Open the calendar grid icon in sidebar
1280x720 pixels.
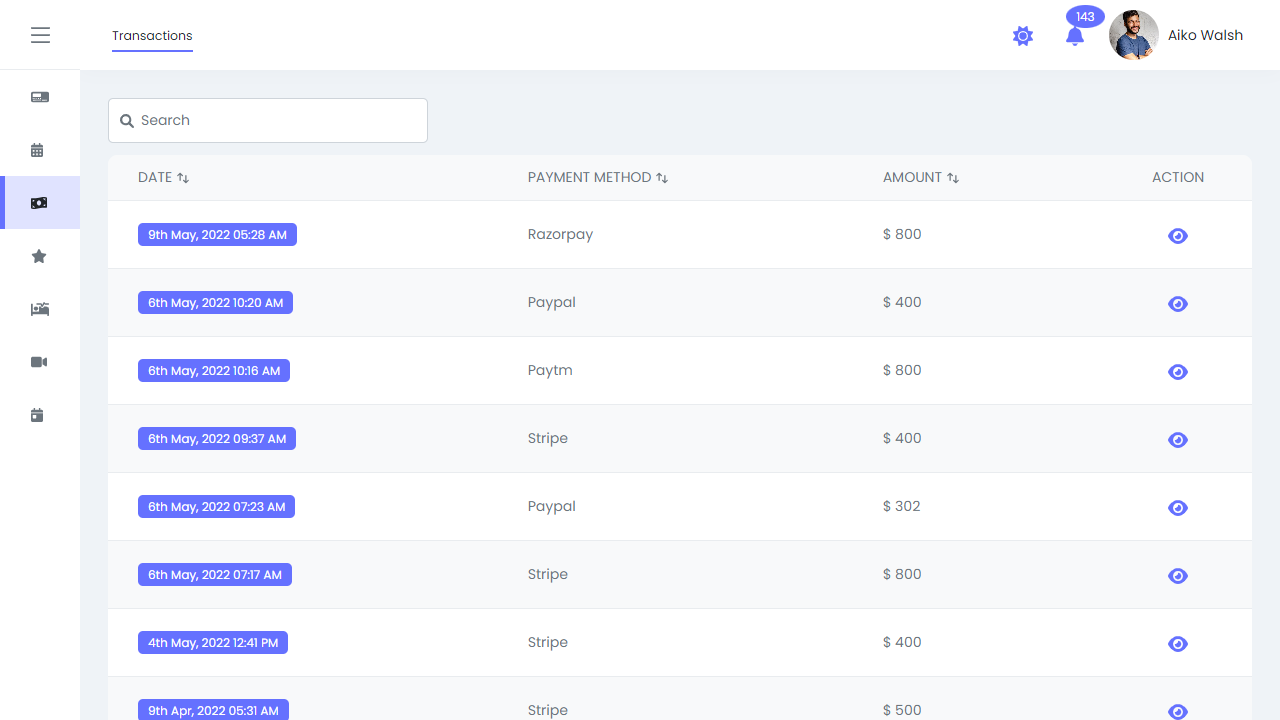[38, 150]
